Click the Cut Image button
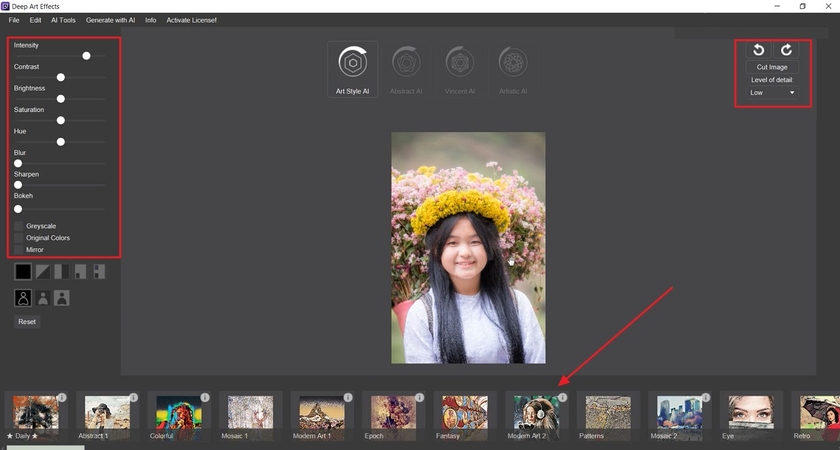 [x=772, y=67]
